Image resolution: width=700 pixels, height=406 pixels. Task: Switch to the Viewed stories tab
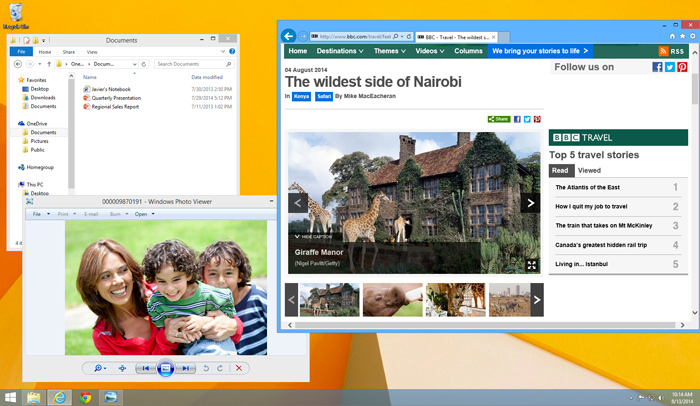(589, 171)
